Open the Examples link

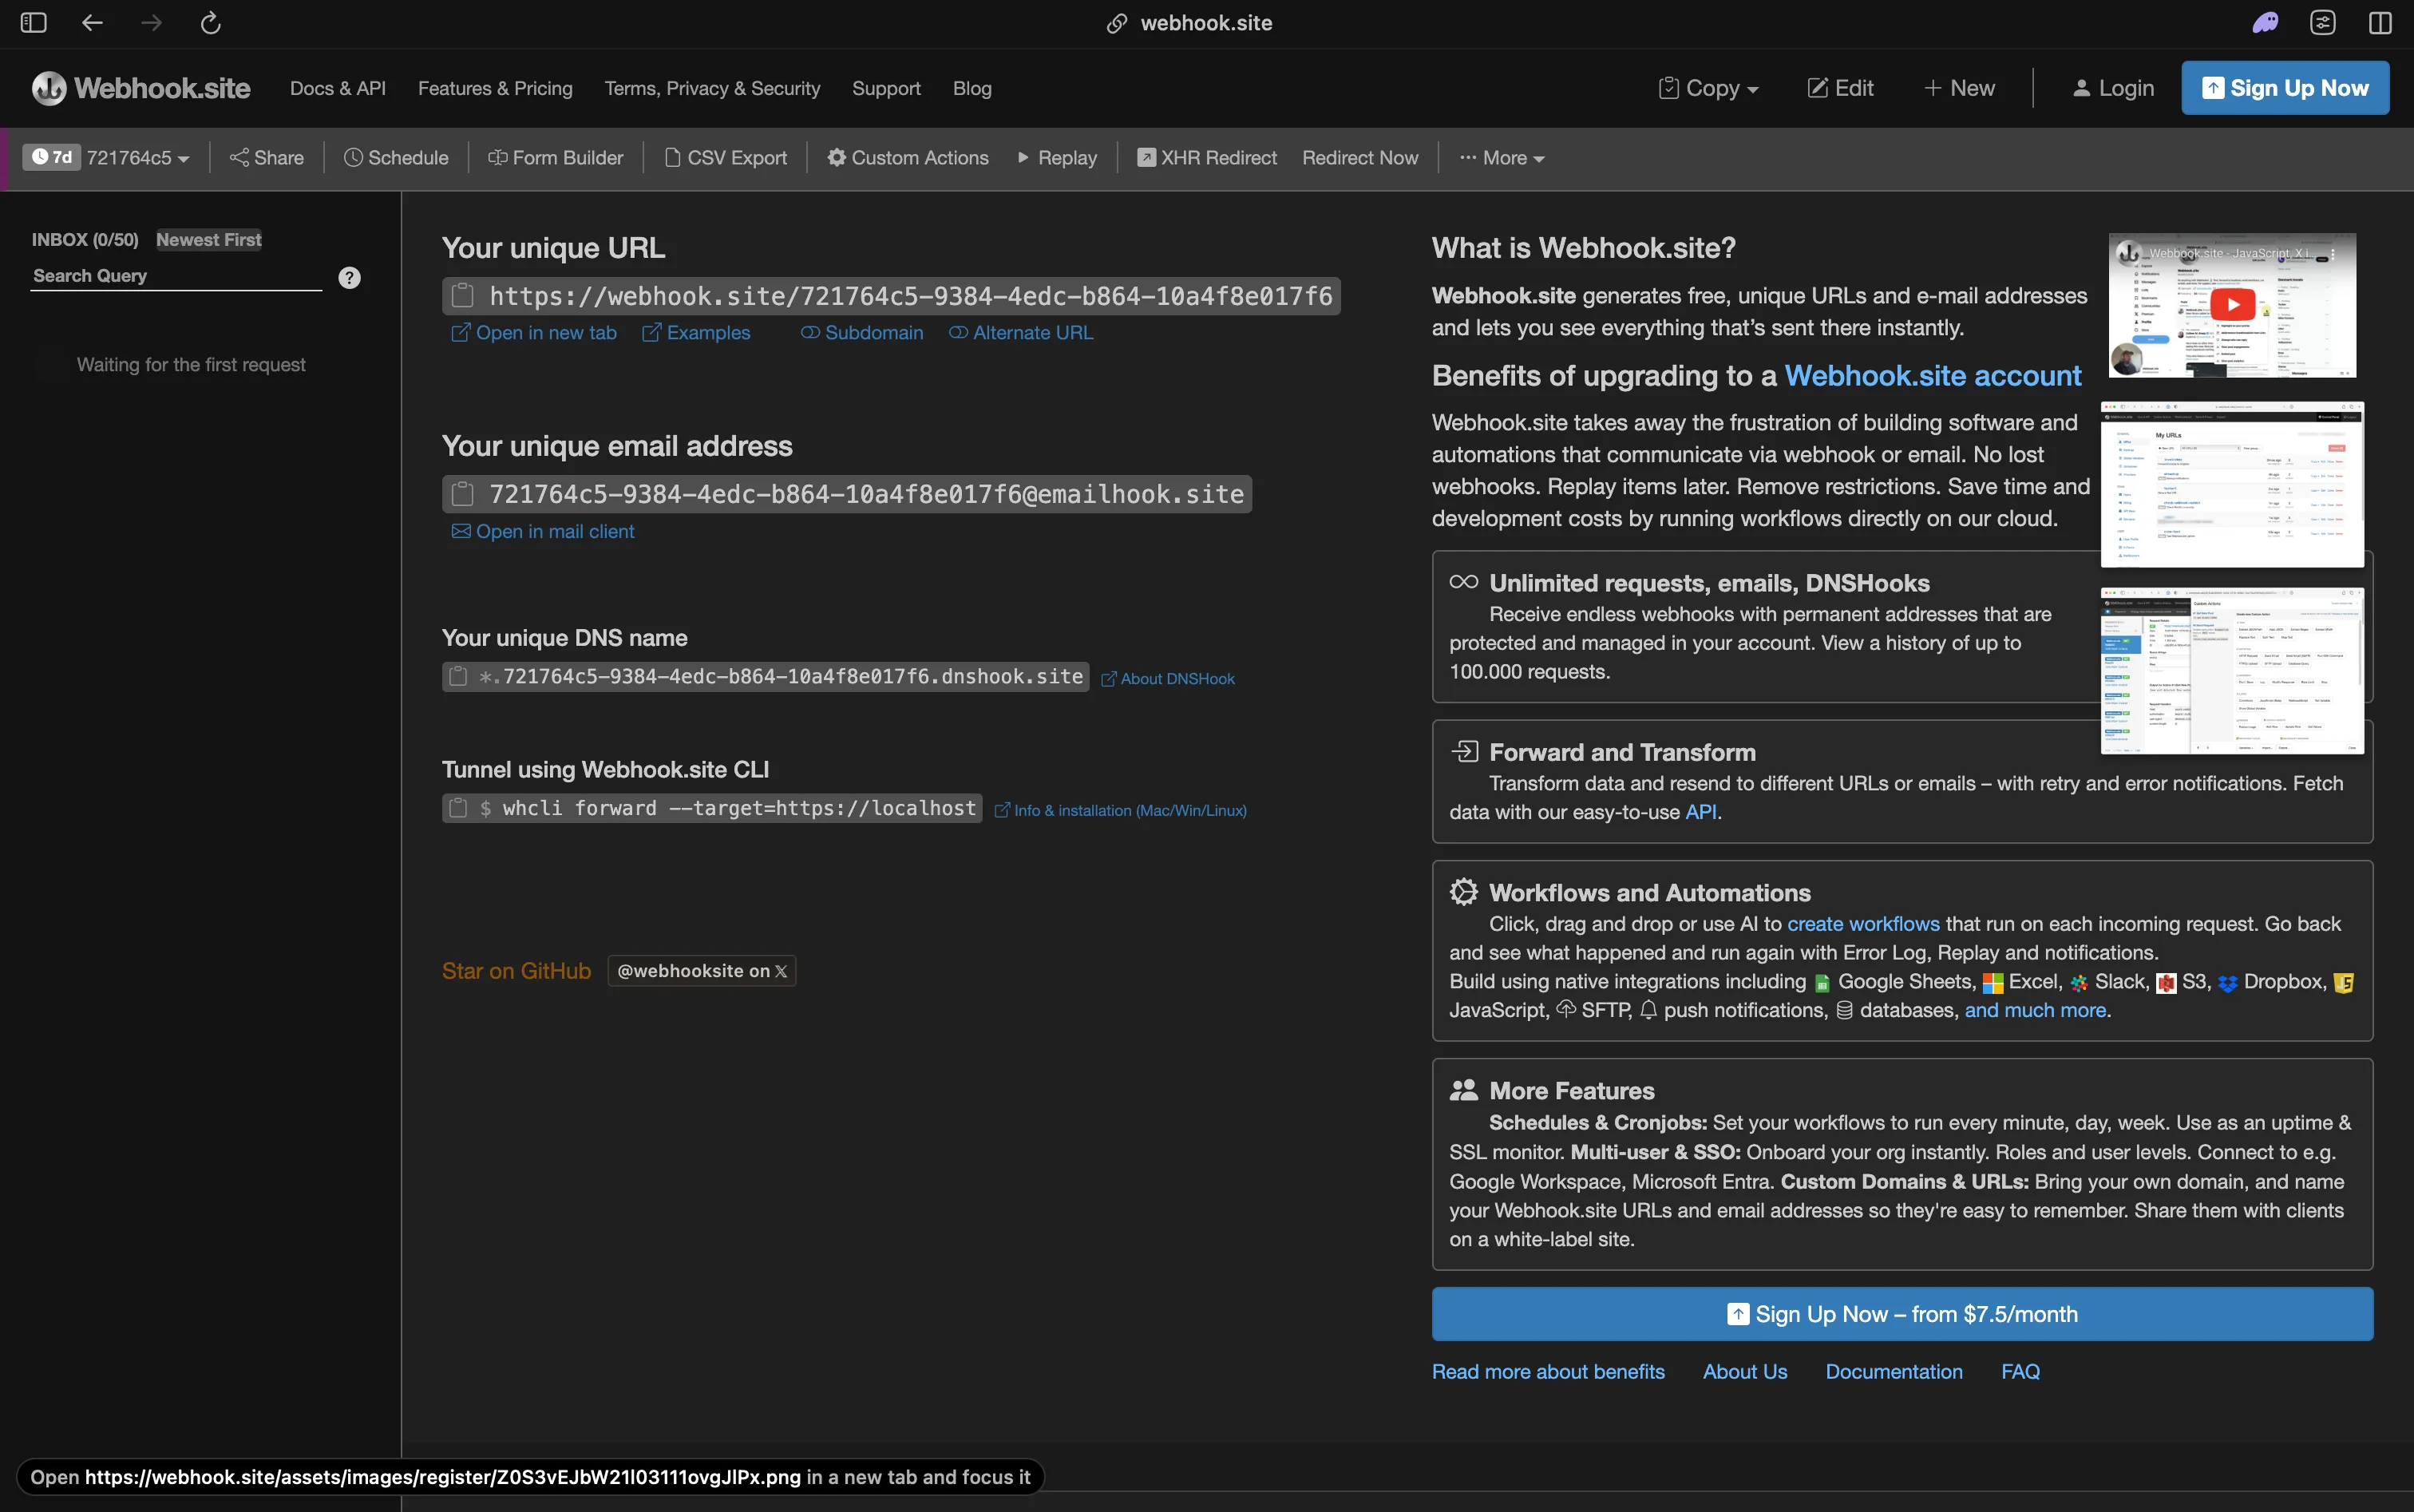[696, 333]
